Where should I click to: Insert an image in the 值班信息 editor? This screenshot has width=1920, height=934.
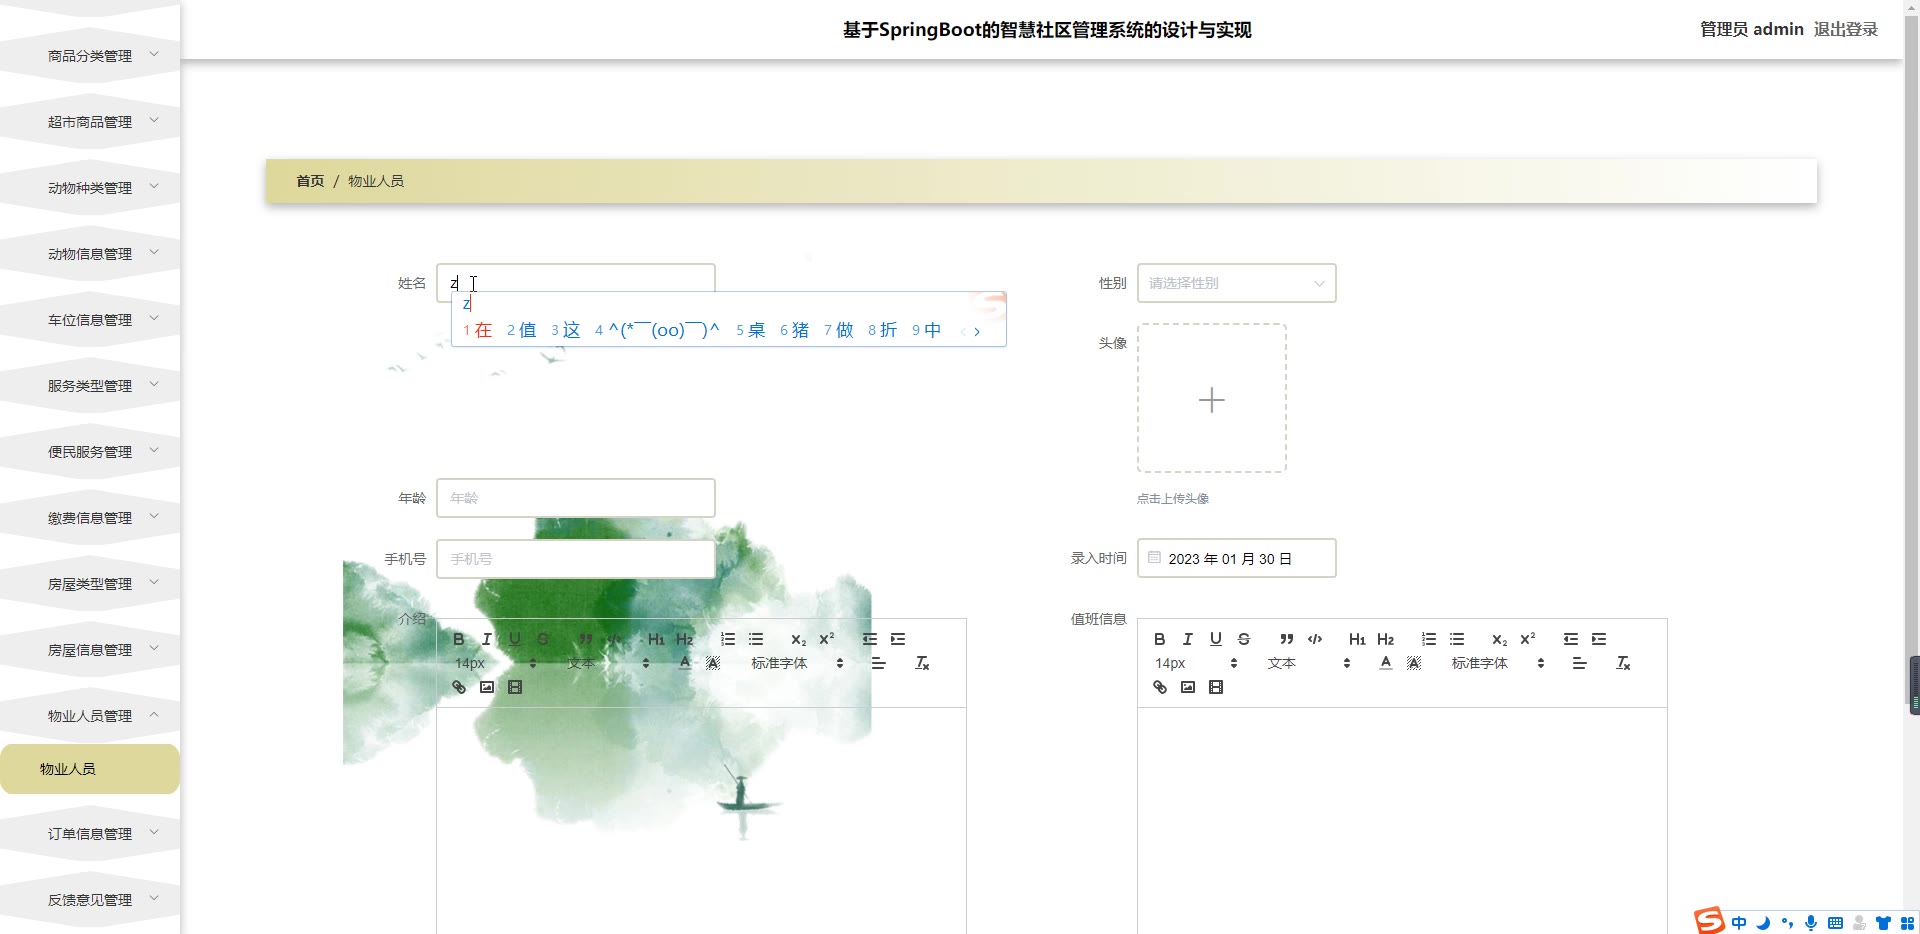tap(1187, 687)
